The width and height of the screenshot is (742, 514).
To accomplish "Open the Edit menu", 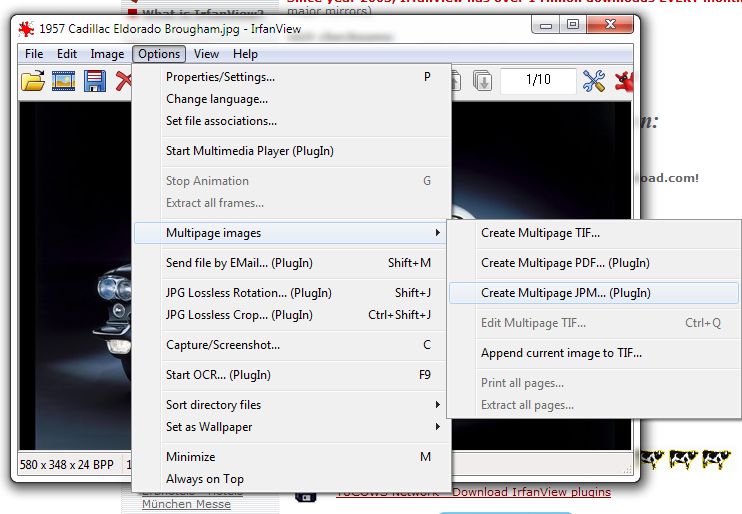I will click(67, 54).
